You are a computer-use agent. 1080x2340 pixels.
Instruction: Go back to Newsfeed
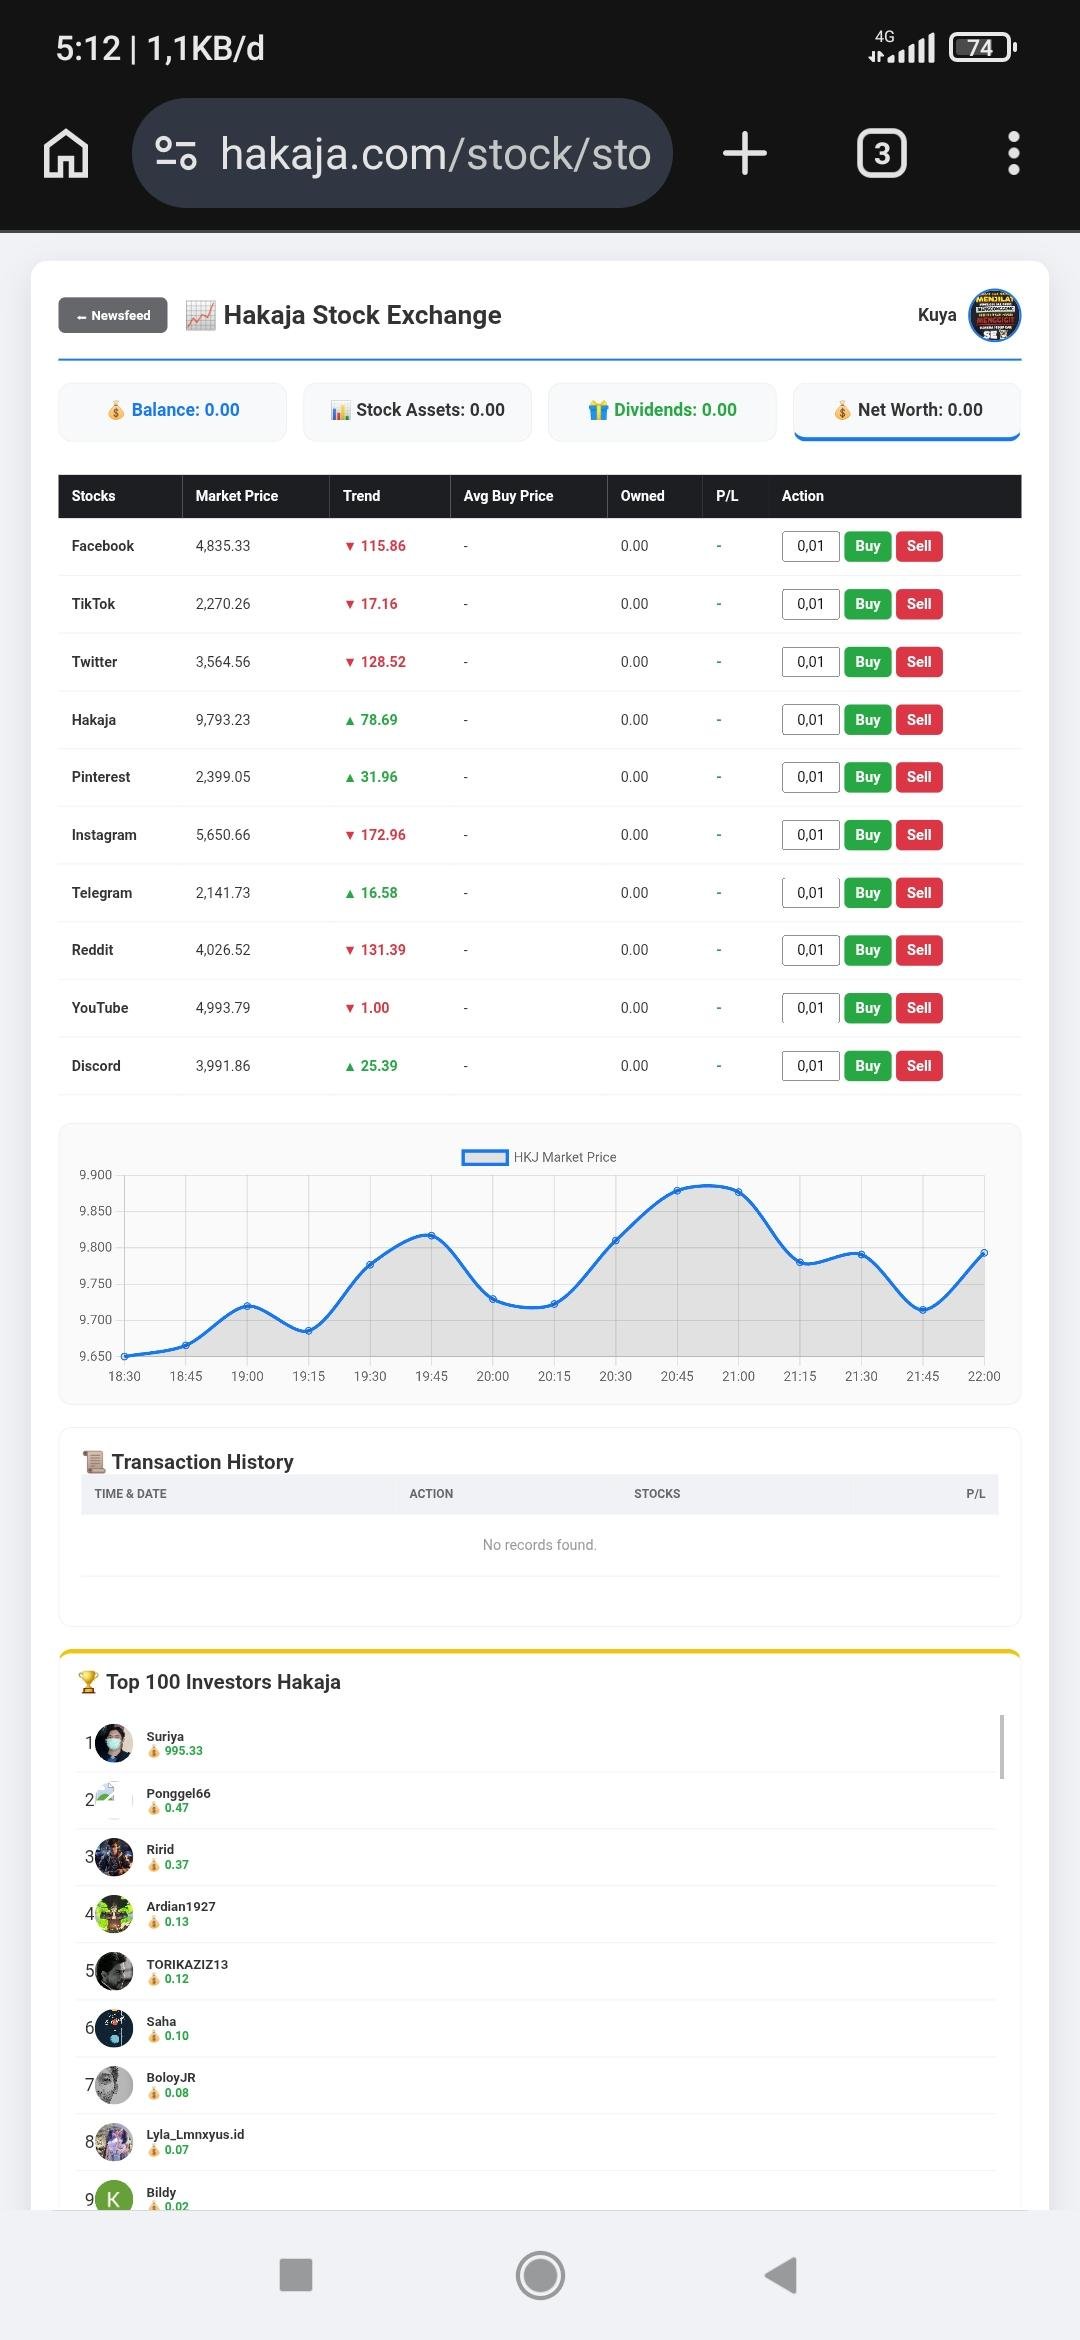tap(113, 315)
